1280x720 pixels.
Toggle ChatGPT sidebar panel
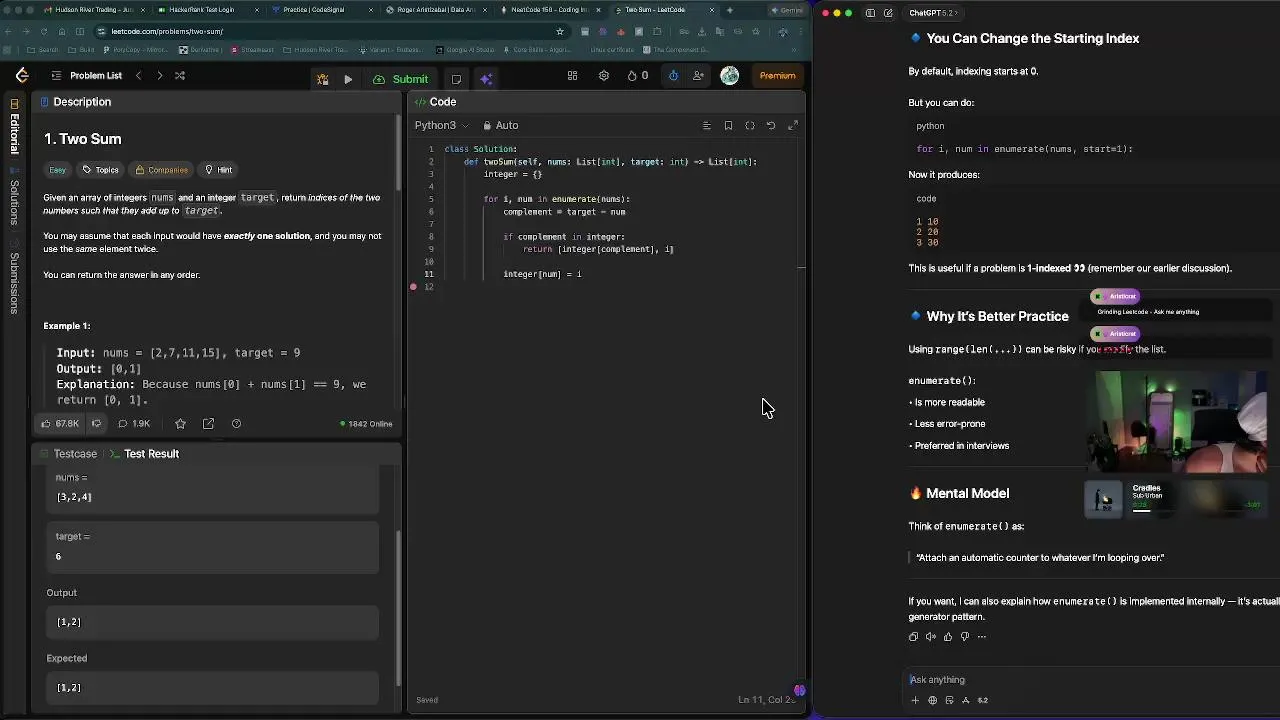point(870,13)
